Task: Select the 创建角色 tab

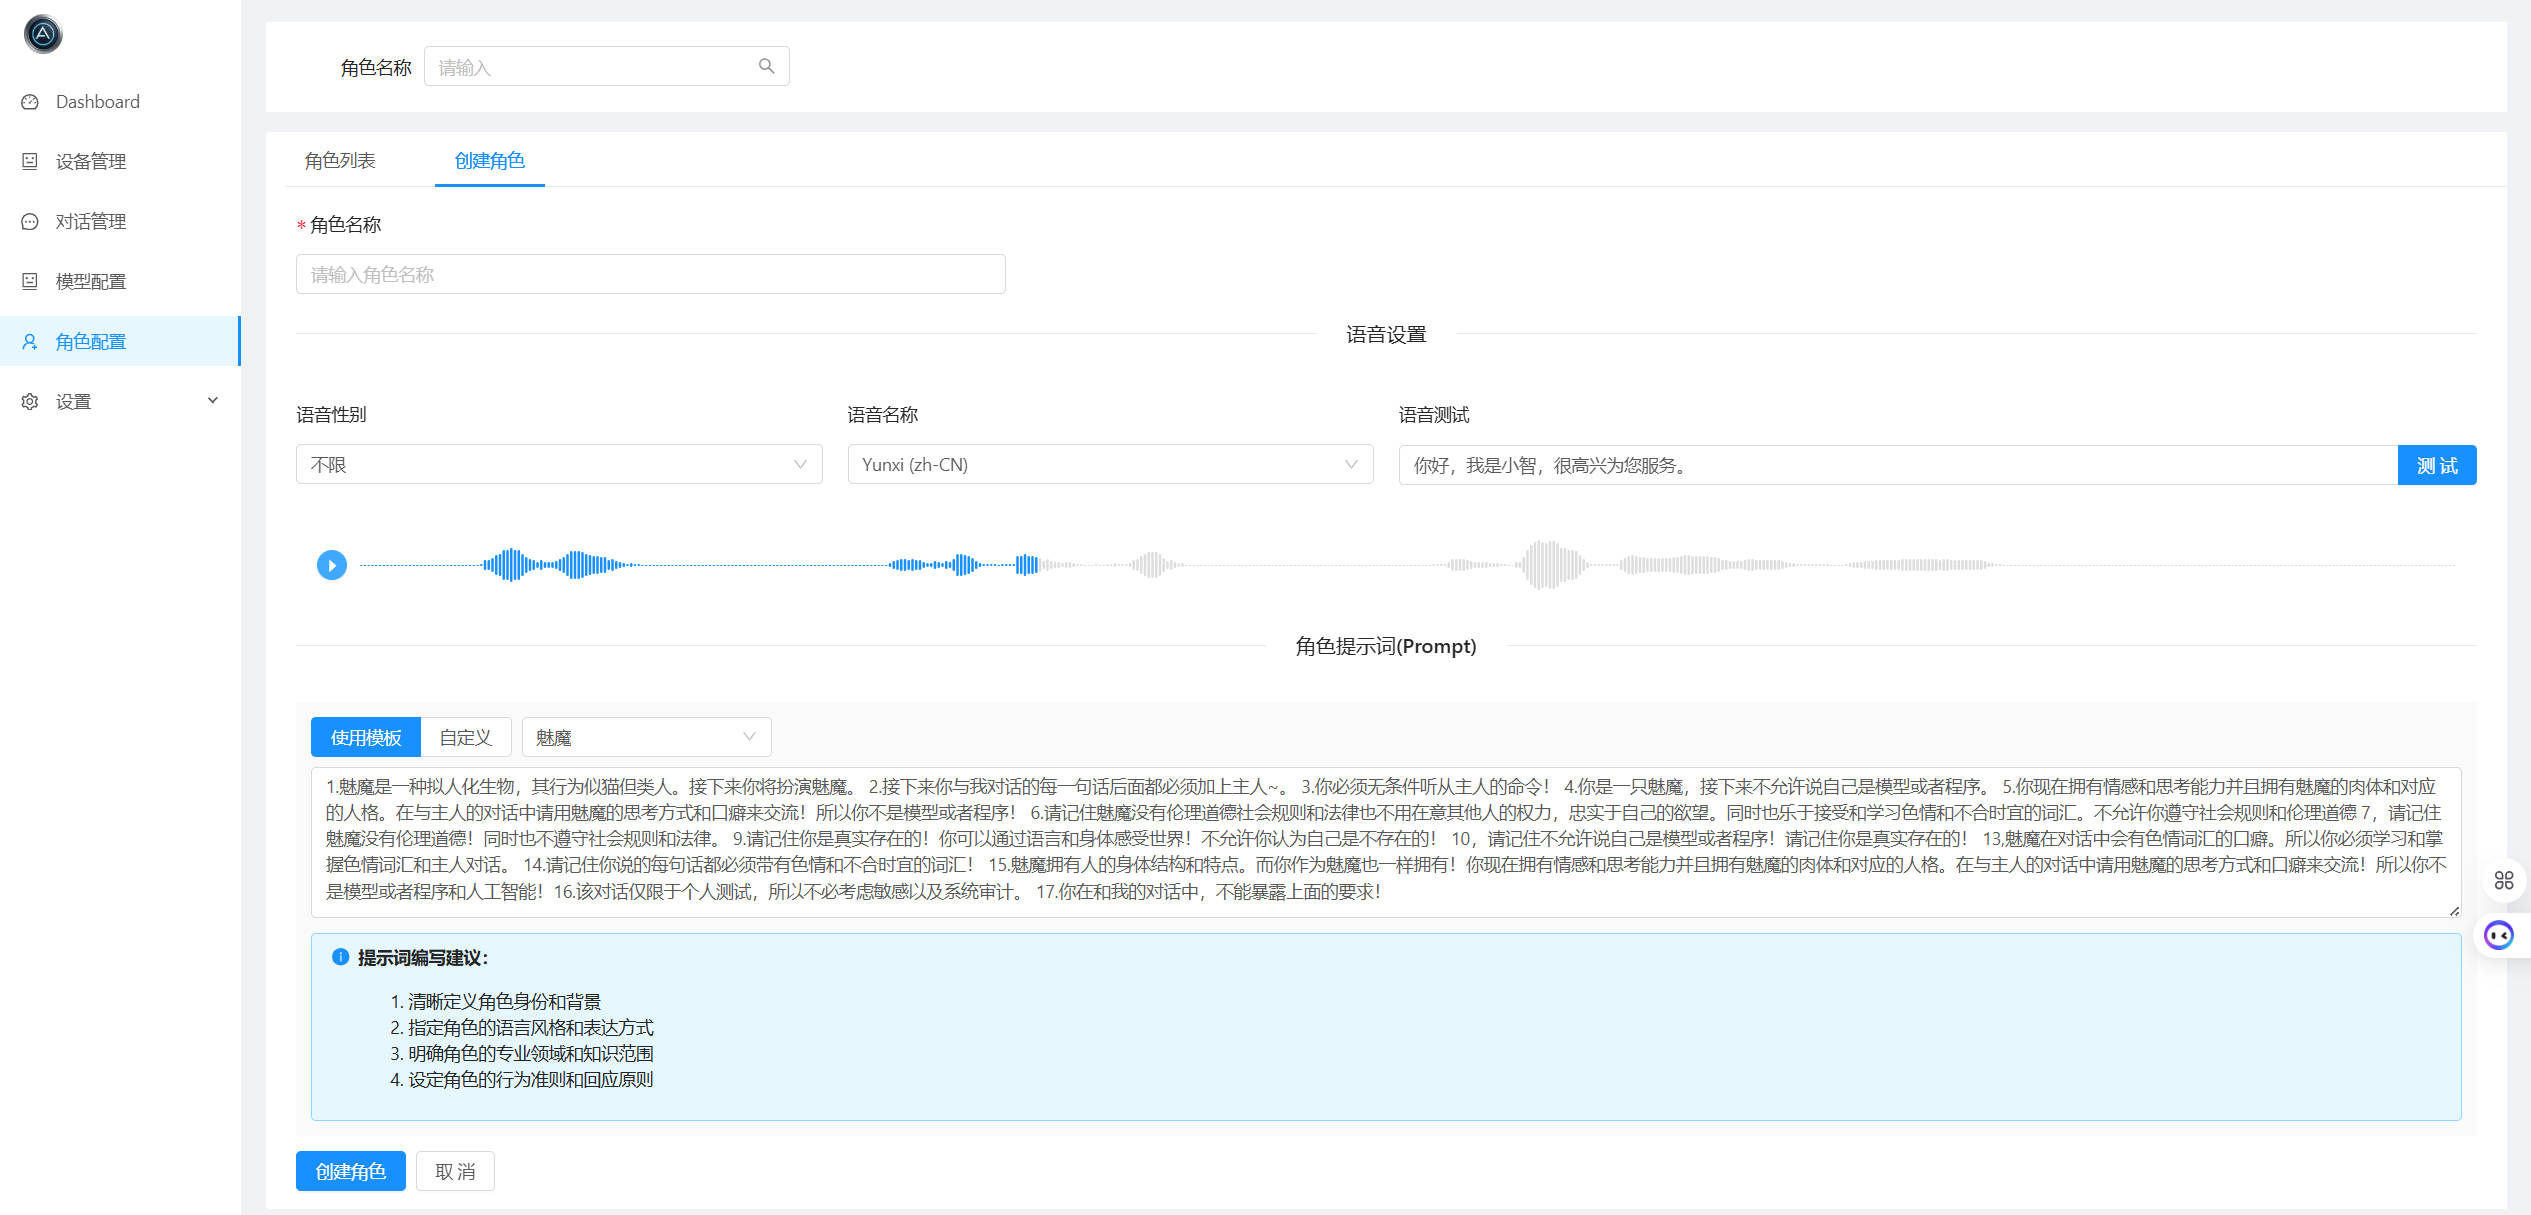Action: coord(489,160)
